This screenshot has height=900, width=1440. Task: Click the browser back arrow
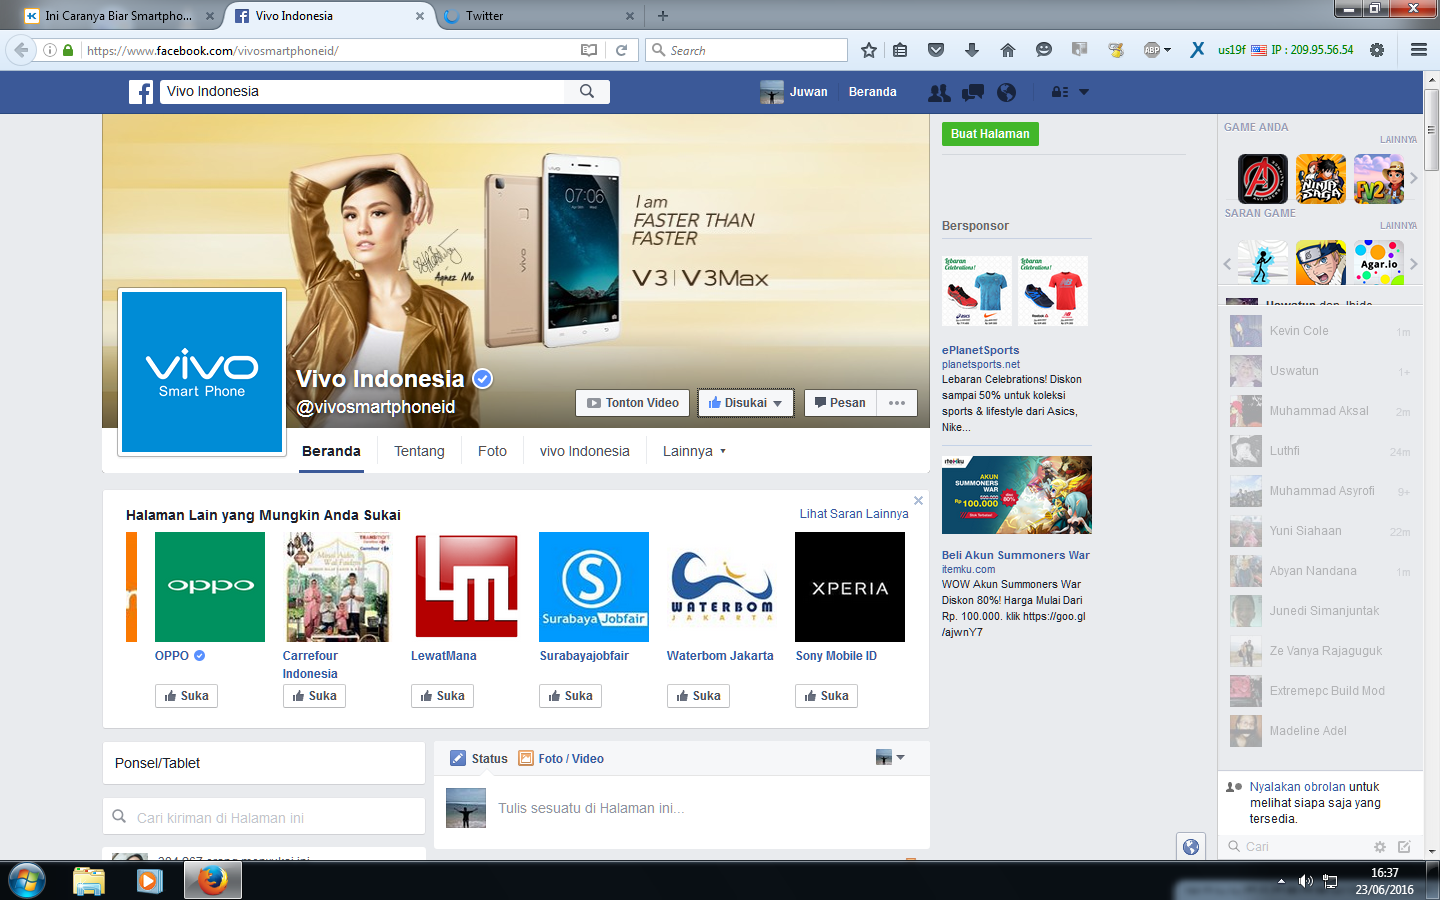coord(21,50)
